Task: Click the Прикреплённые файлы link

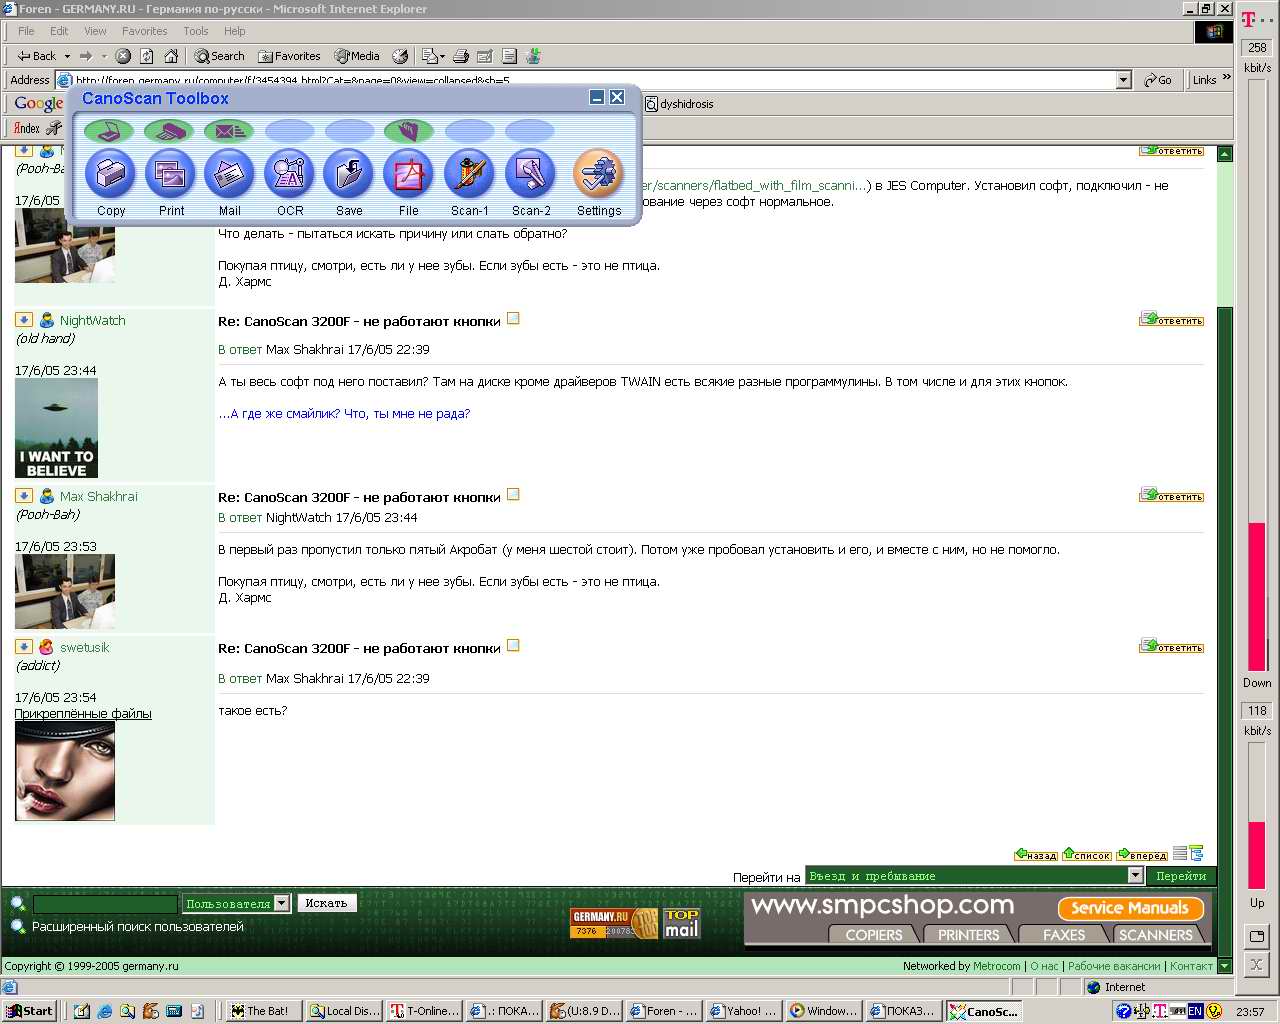Action: 83,713
